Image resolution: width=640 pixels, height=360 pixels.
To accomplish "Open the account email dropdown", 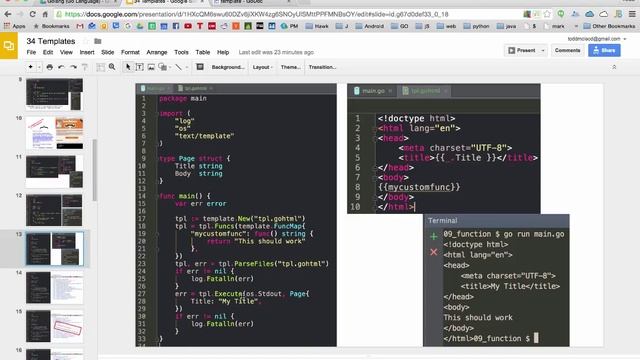I will click(x=597, y=39).
